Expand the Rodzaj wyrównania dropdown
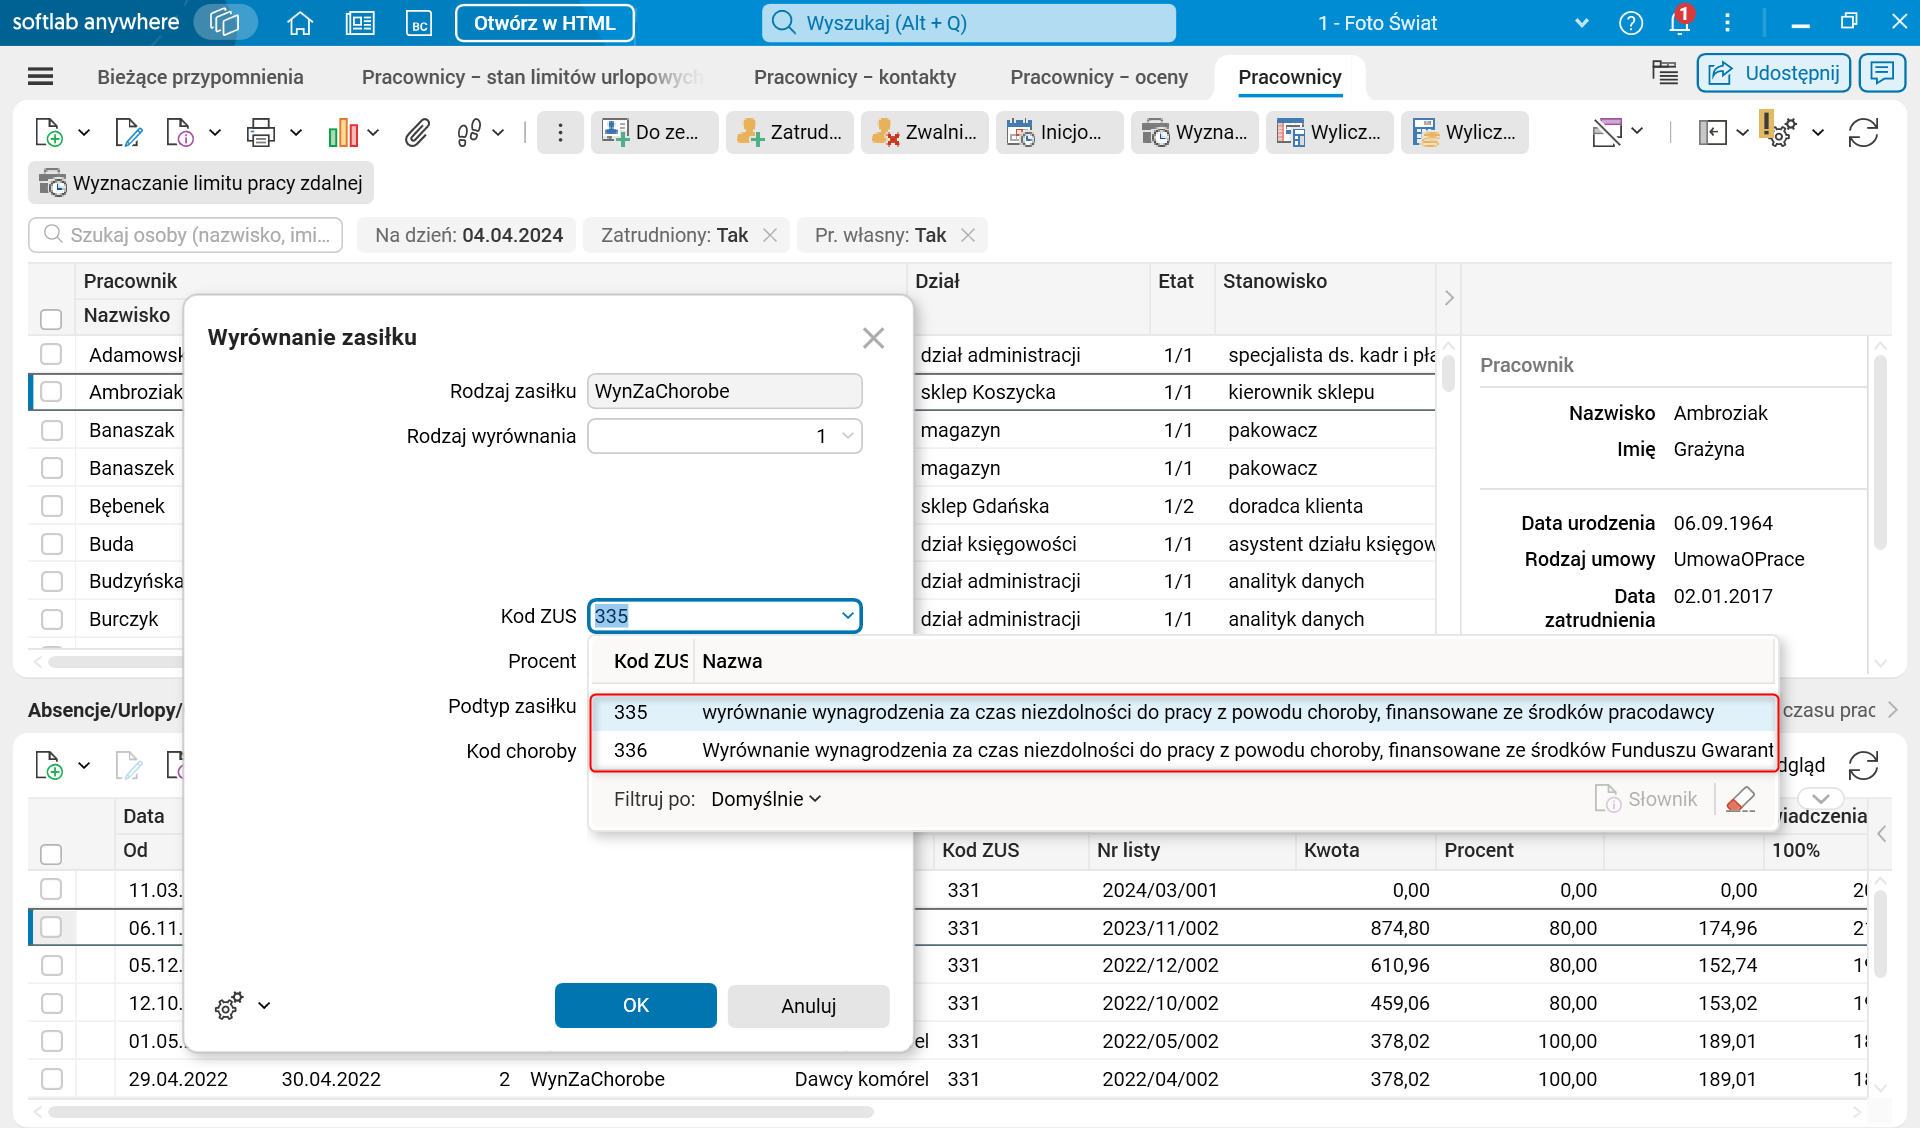 pyautogui.click(x=847, y=436)
